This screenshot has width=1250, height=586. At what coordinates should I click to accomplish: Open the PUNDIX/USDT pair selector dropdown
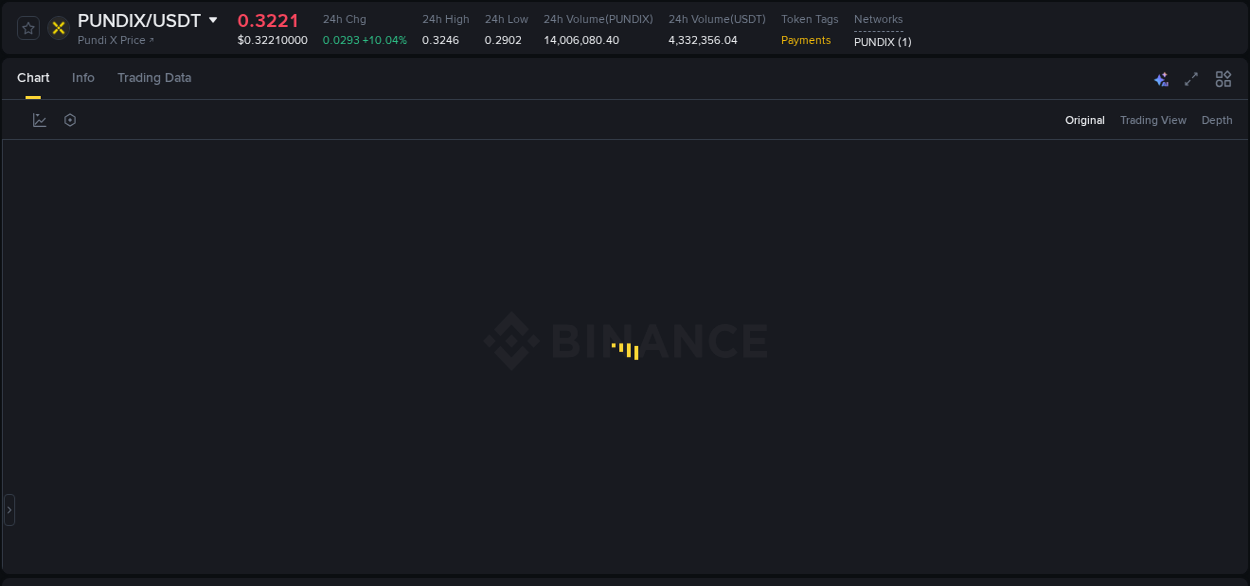point(213,19)
